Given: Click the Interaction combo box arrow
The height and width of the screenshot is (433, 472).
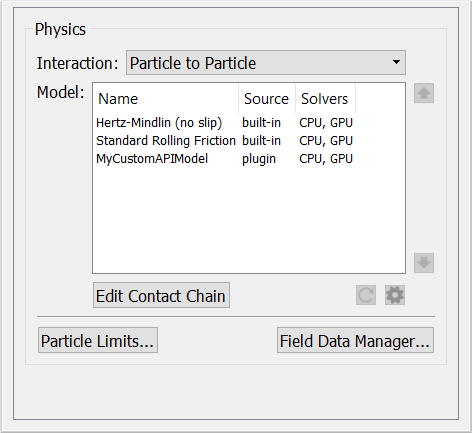Looking at the screenshot, I should tap(396, 62).
